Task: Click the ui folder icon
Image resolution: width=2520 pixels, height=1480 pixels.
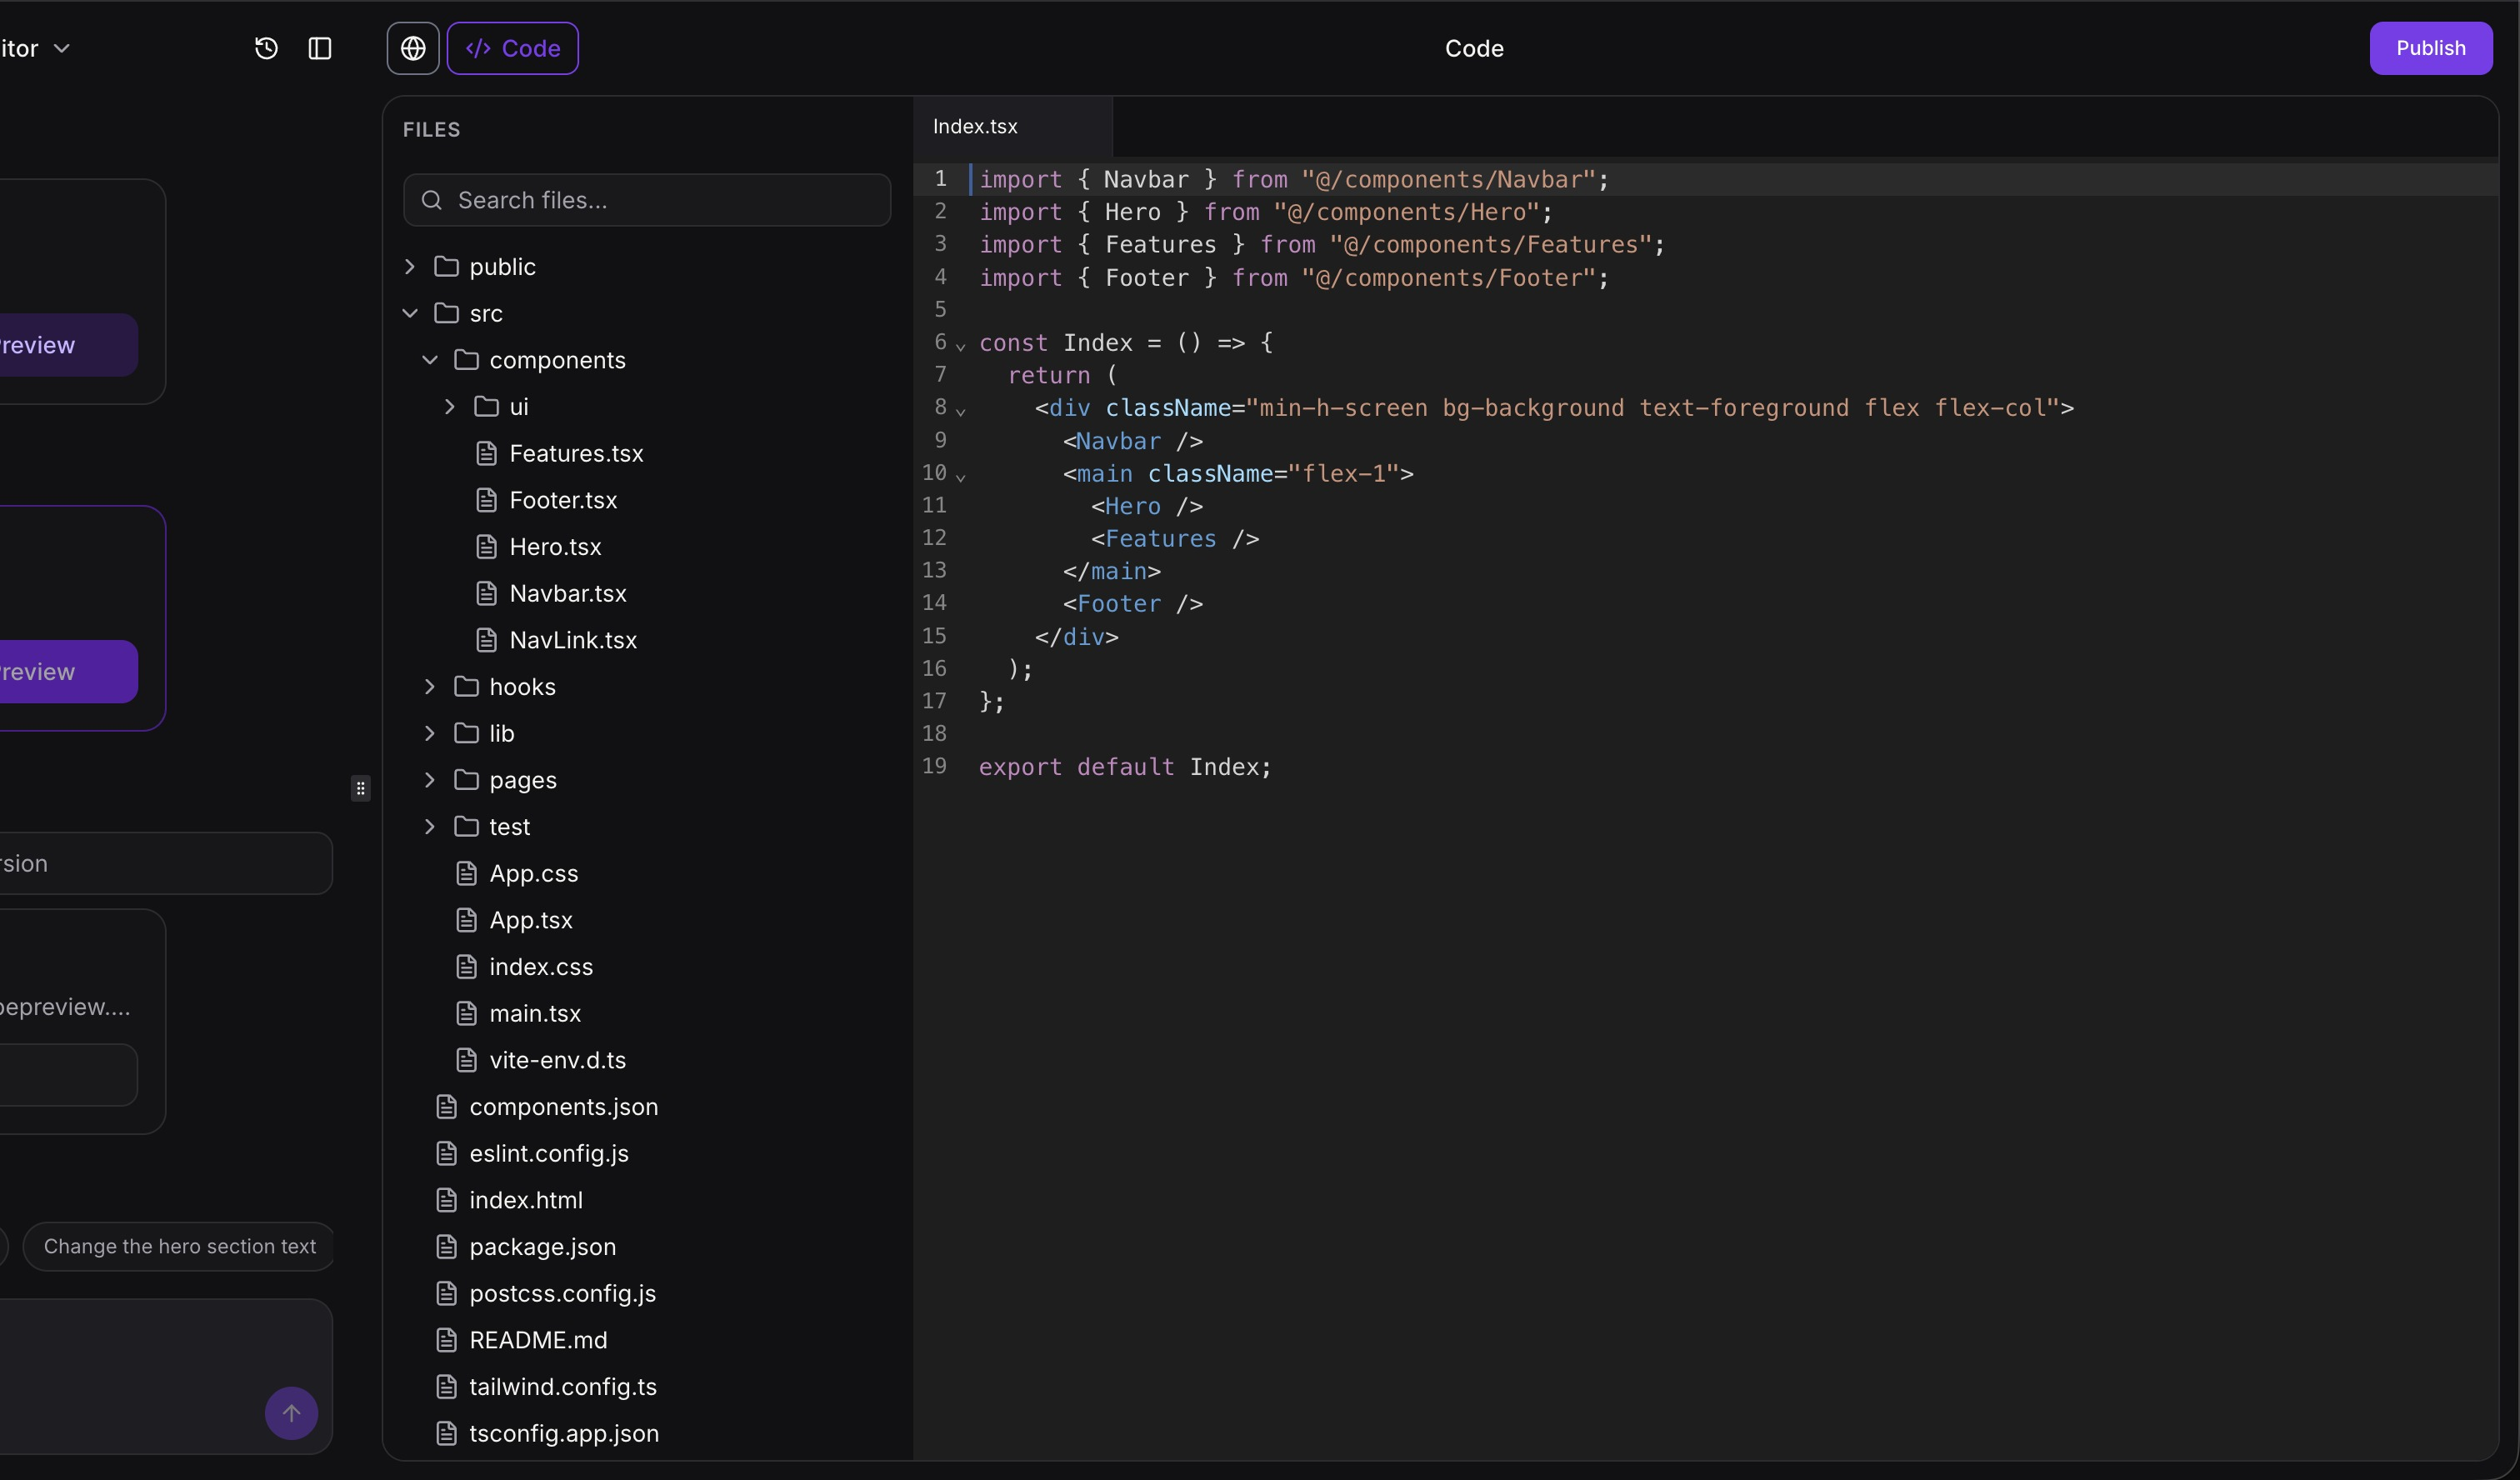Action: [x=486, y=406]
